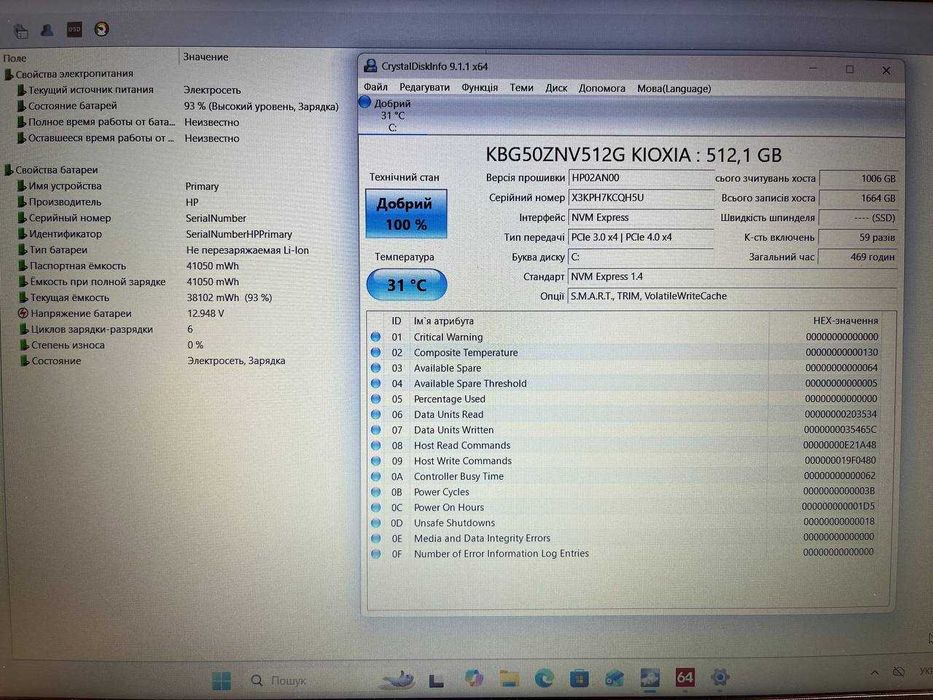Click total host writes value 1664 GB
This screenshot has height=700, width=933.
858,198
